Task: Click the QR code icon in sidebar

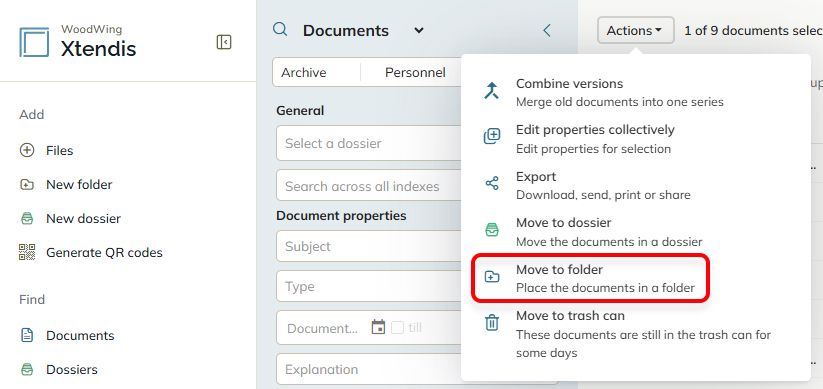Action: coord(26,253)
